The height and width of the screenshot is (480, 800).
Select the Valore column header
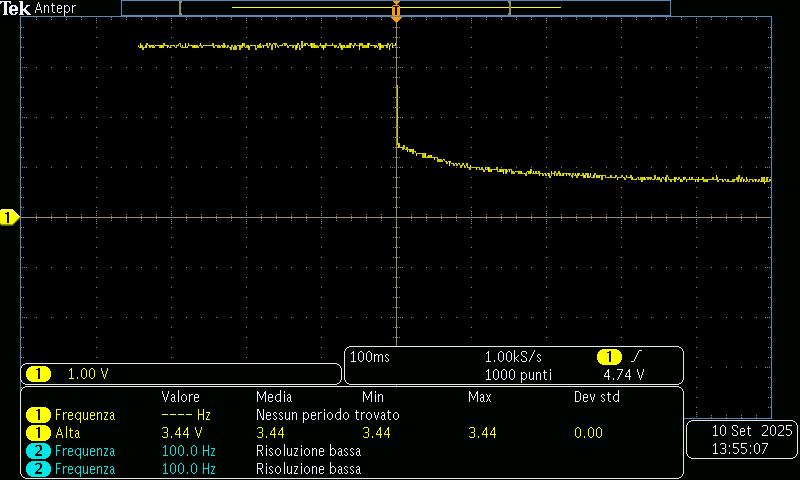click(x=180, y=397)
